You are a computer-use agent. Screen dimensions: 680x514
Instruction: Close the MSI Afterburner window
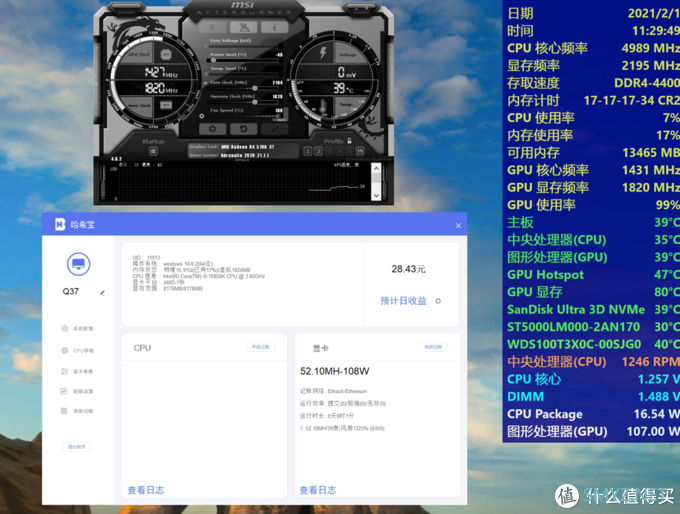point(367,7)
